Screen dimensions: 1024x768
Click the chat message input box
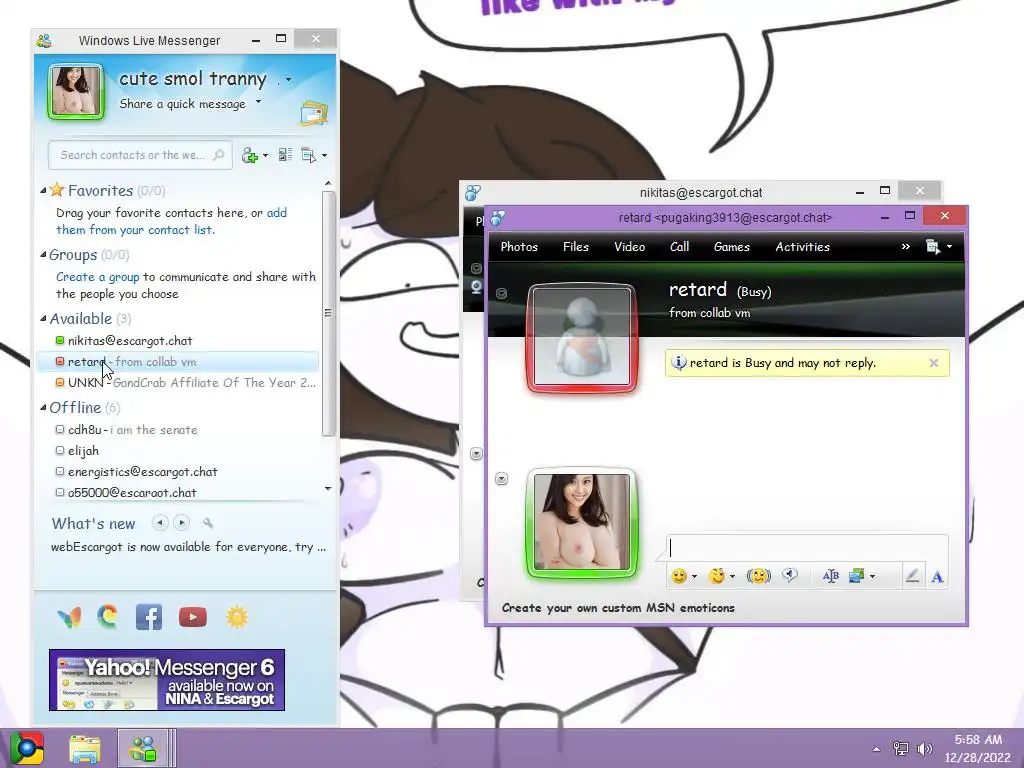(807, 548)
